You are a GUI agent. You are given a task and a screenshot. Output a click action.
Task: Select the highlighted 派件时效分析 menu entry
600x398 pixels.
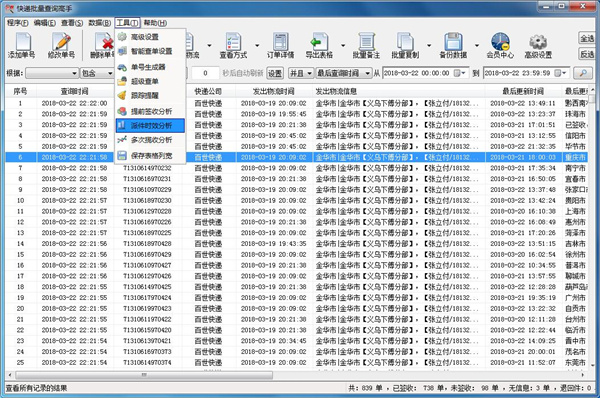pos(151,126)
